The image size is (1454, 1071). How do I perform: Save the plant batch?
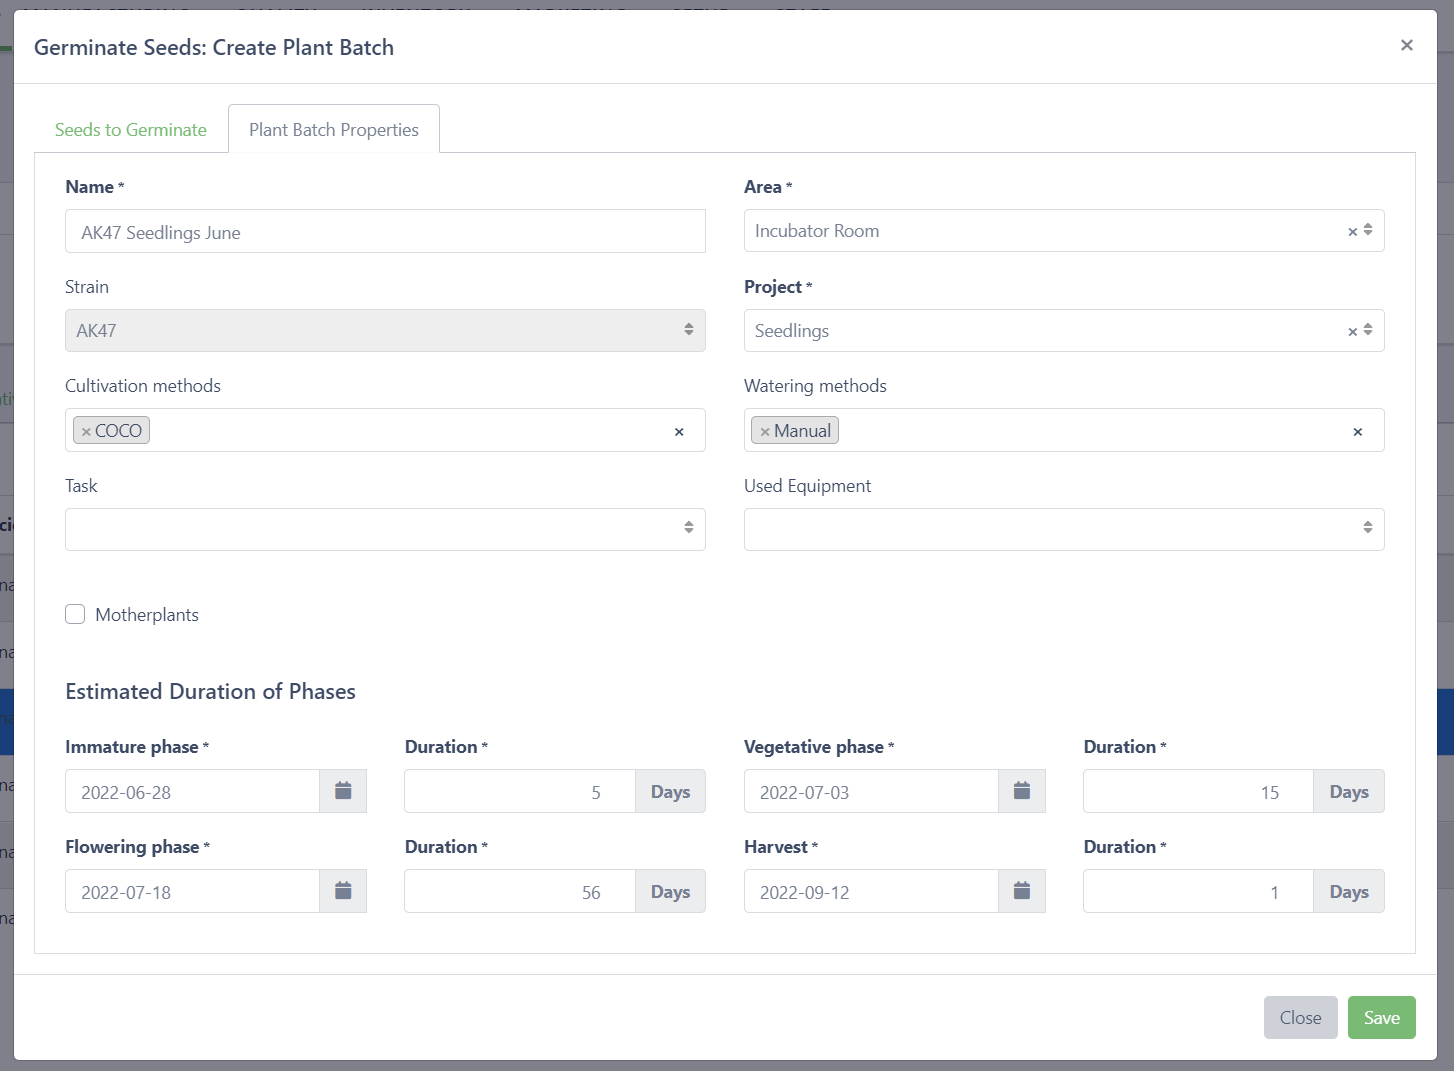click(1381, 1017)
